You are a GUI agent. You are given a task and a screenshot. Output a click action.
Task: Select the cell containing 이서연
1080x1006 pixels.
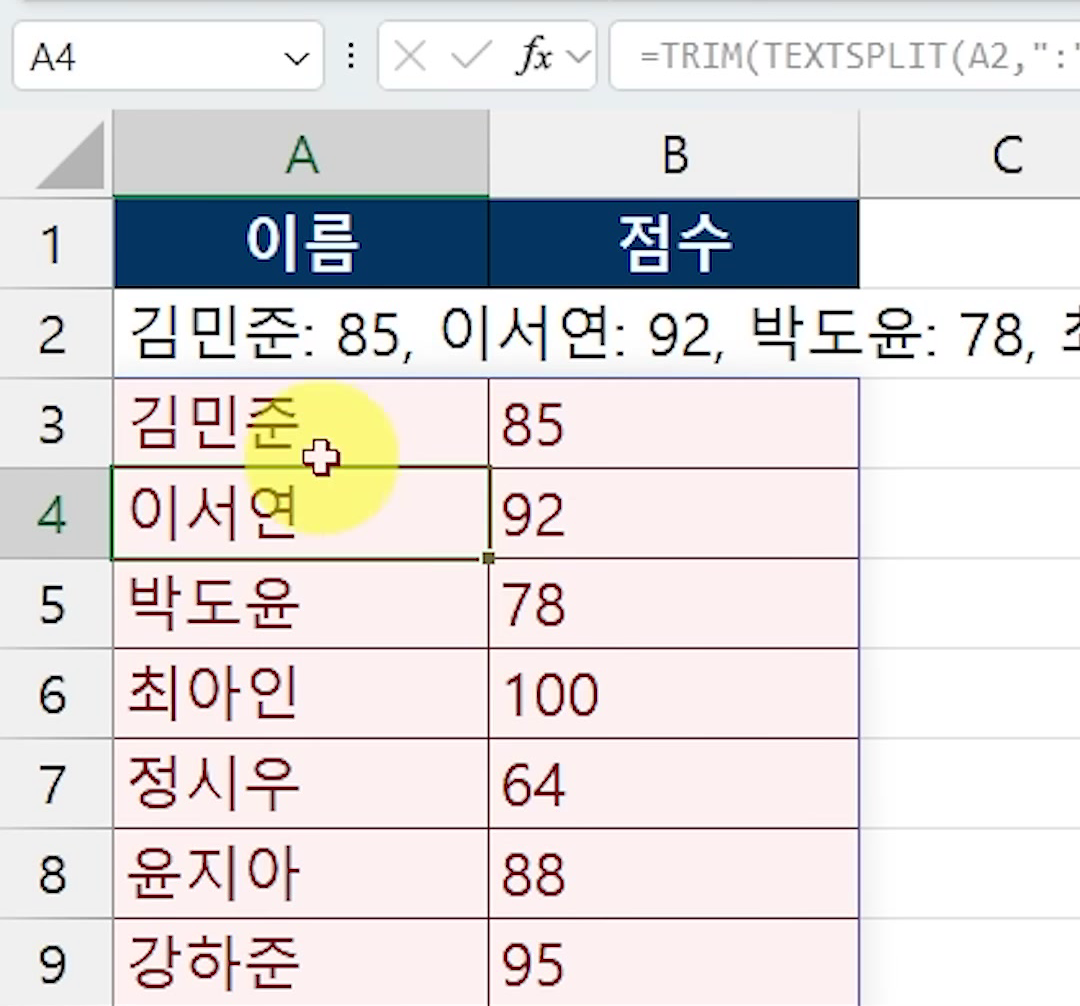[301, 514]
